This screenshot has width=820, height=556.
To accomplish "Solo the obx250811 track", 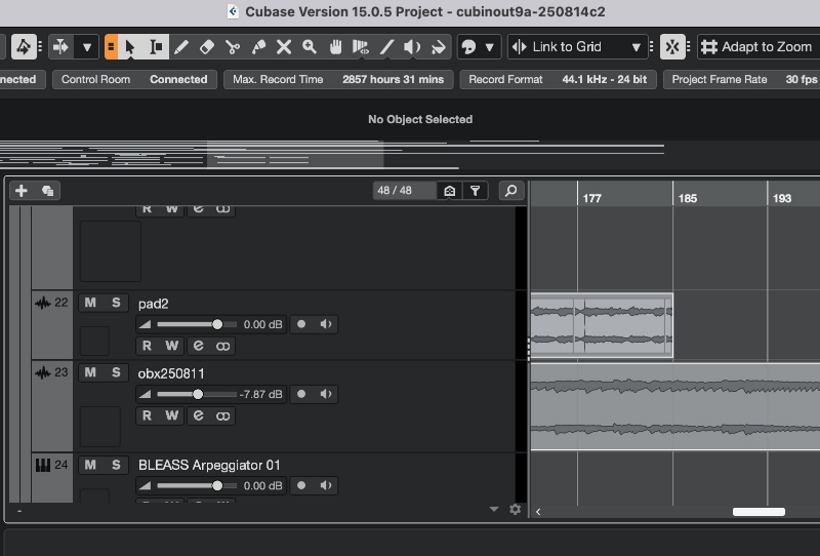I will pyautogui.click(x=116, y=372).
